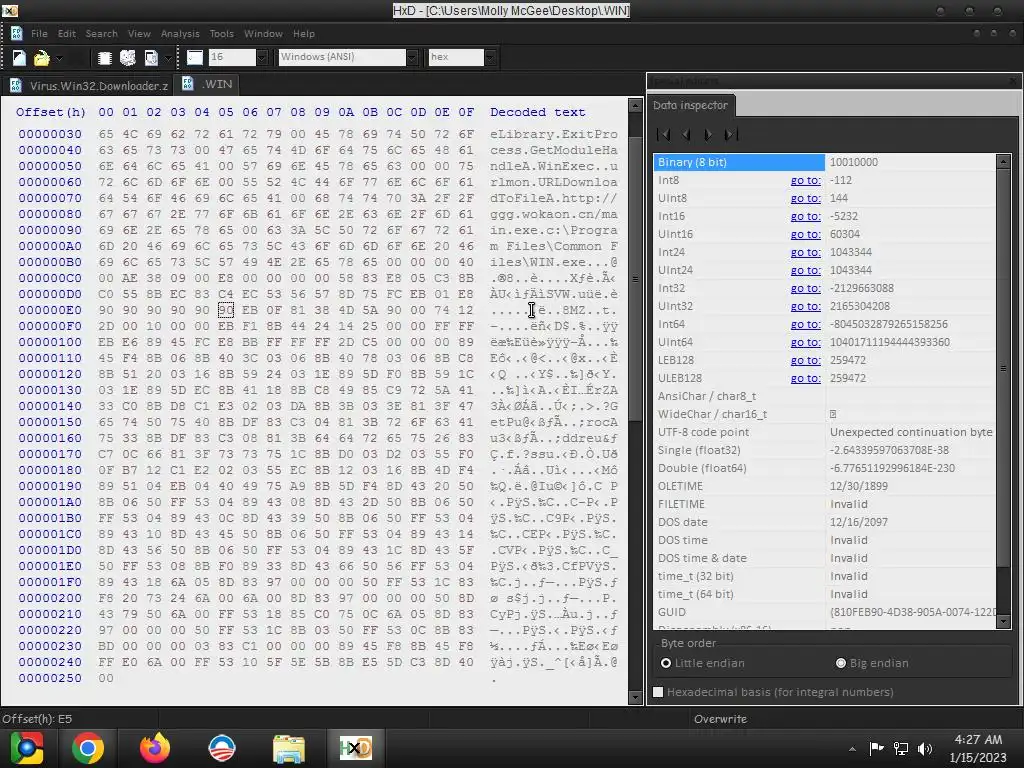
Task: Click 'go to:' link for Int32
Action: (805, 288)
